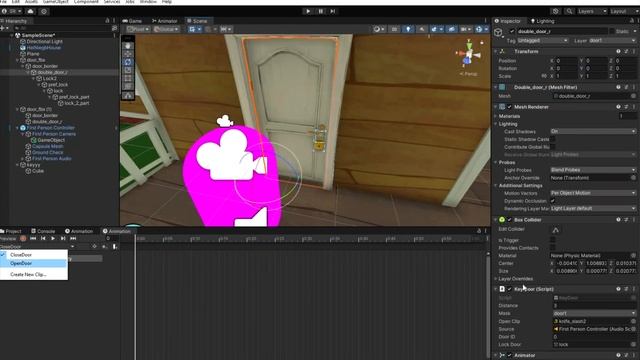
Task: Switch to the Lighting tab
Action: coord(542,21)
